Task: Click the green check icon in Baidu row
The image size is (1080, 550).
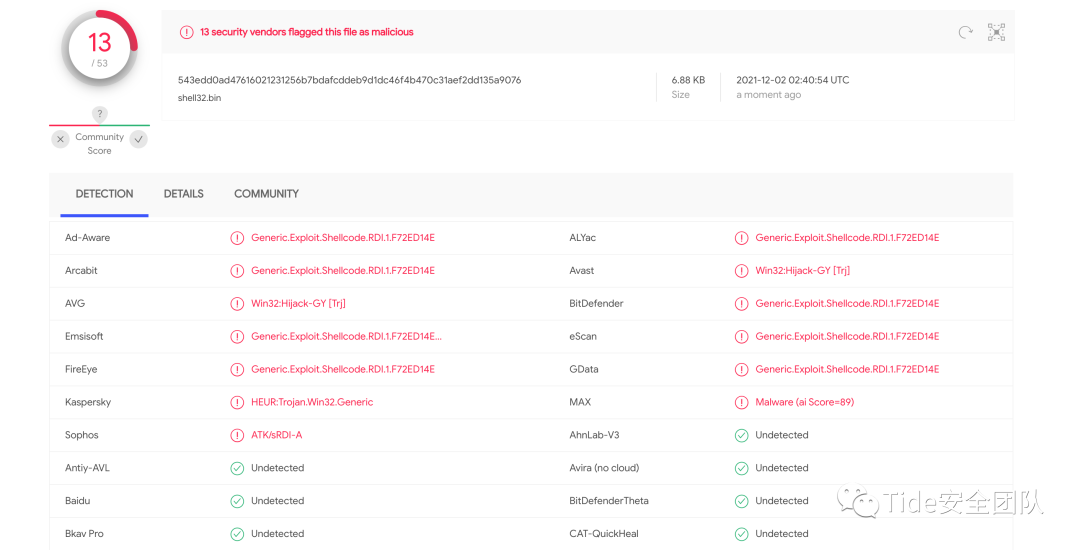Action: (237, 501)
